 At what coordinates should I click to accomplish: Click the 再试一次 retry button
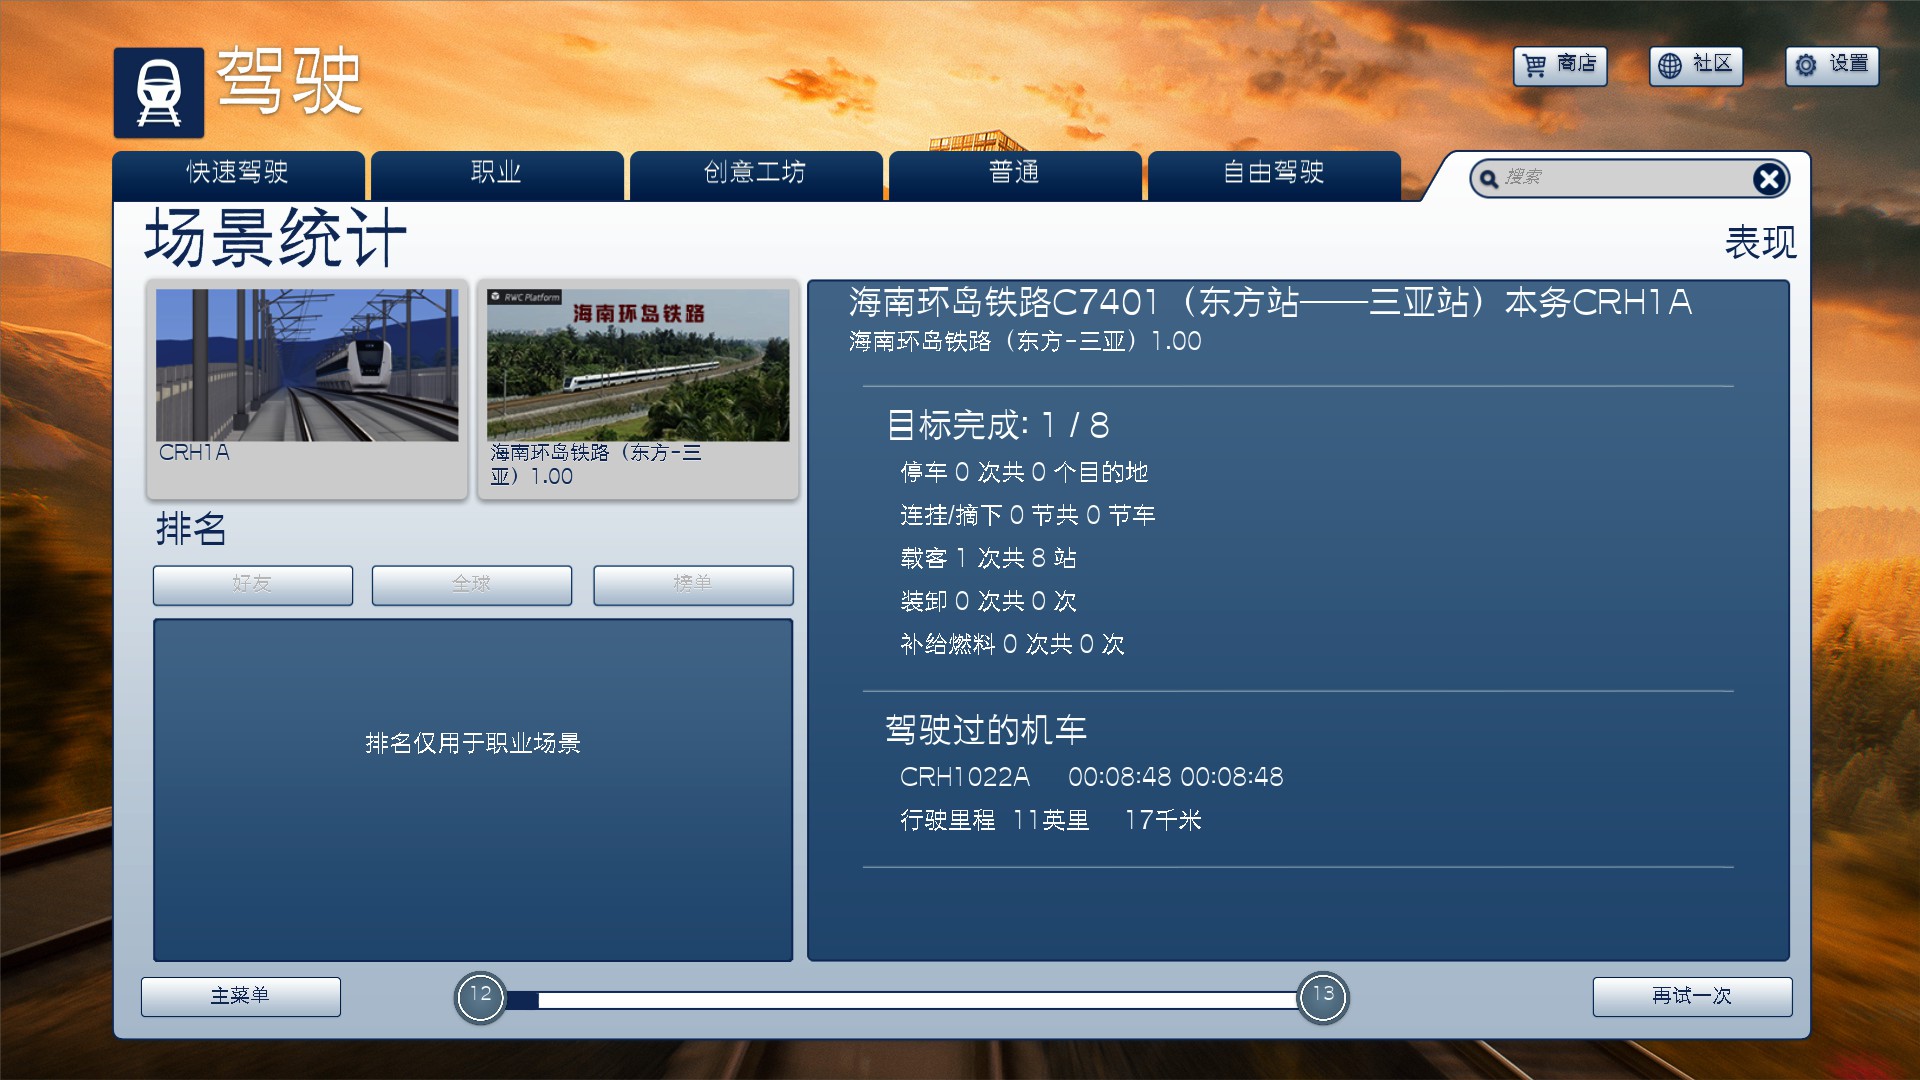click(1692, 997)
